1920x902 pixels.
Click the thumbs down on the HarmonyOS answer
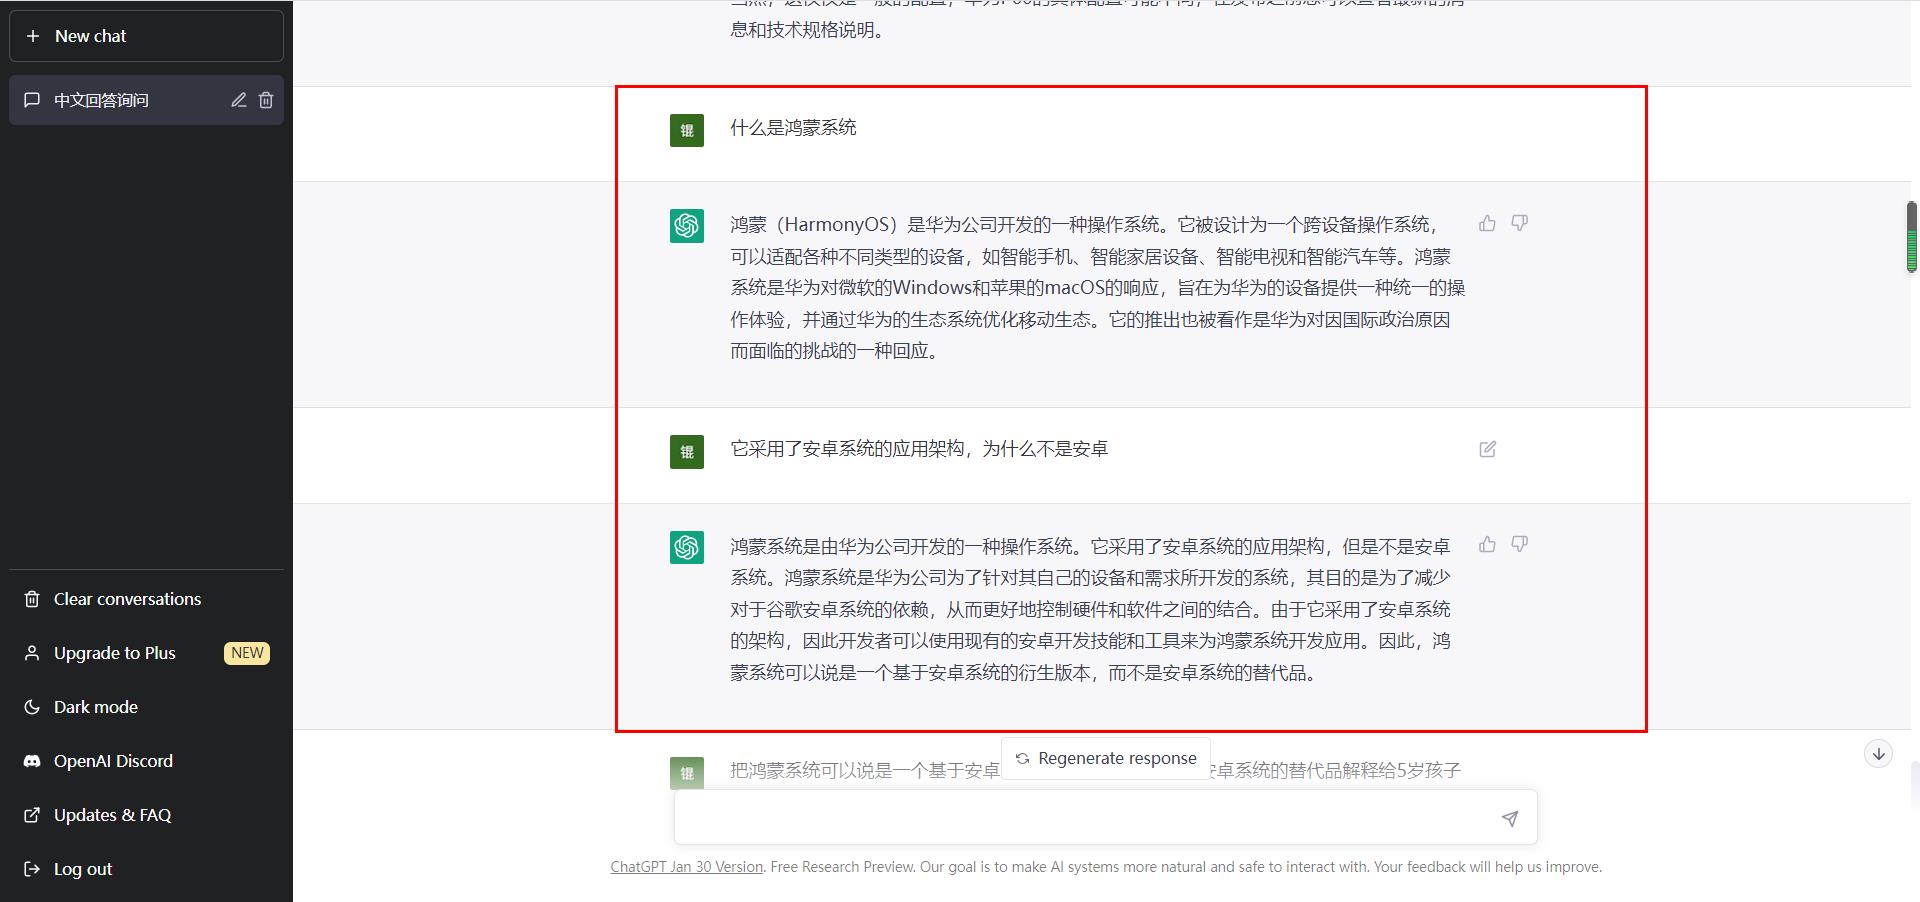pos(1519,224)
